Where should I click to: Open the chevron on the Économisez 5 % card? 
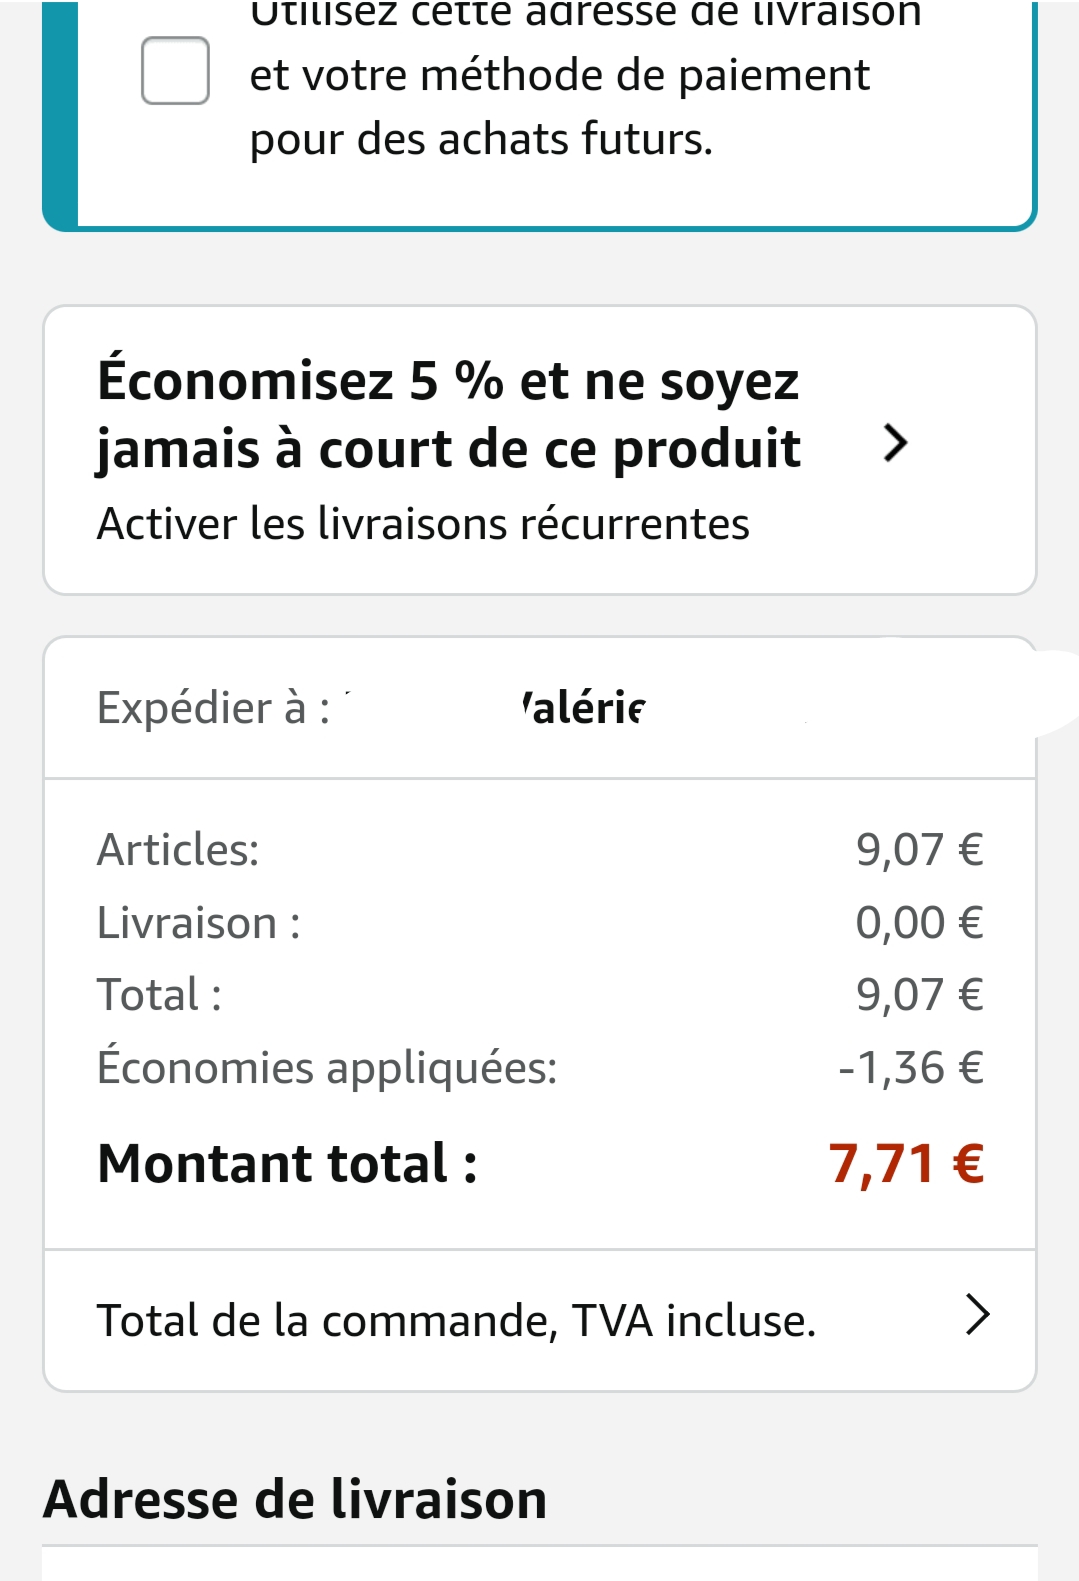click(x=895, y=443)
